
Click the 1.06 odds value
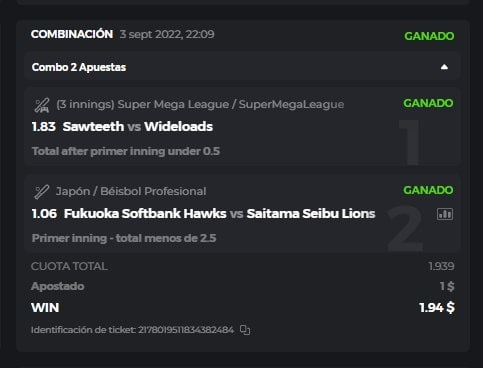point(44,214)
